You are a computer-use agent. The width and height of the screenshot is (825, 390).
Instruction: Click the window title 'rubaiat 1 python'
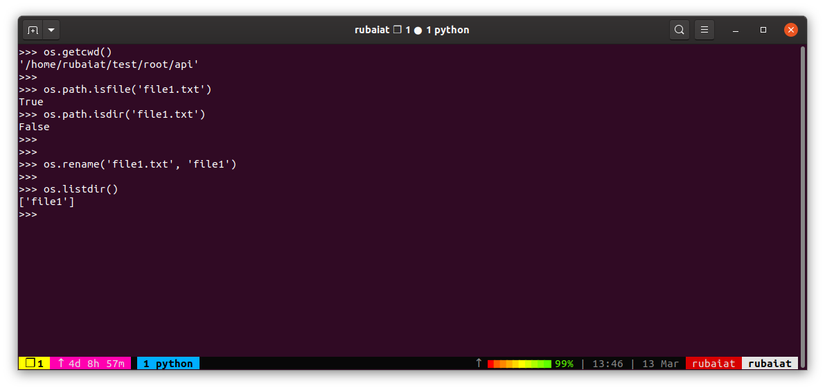tap(412, 30)
